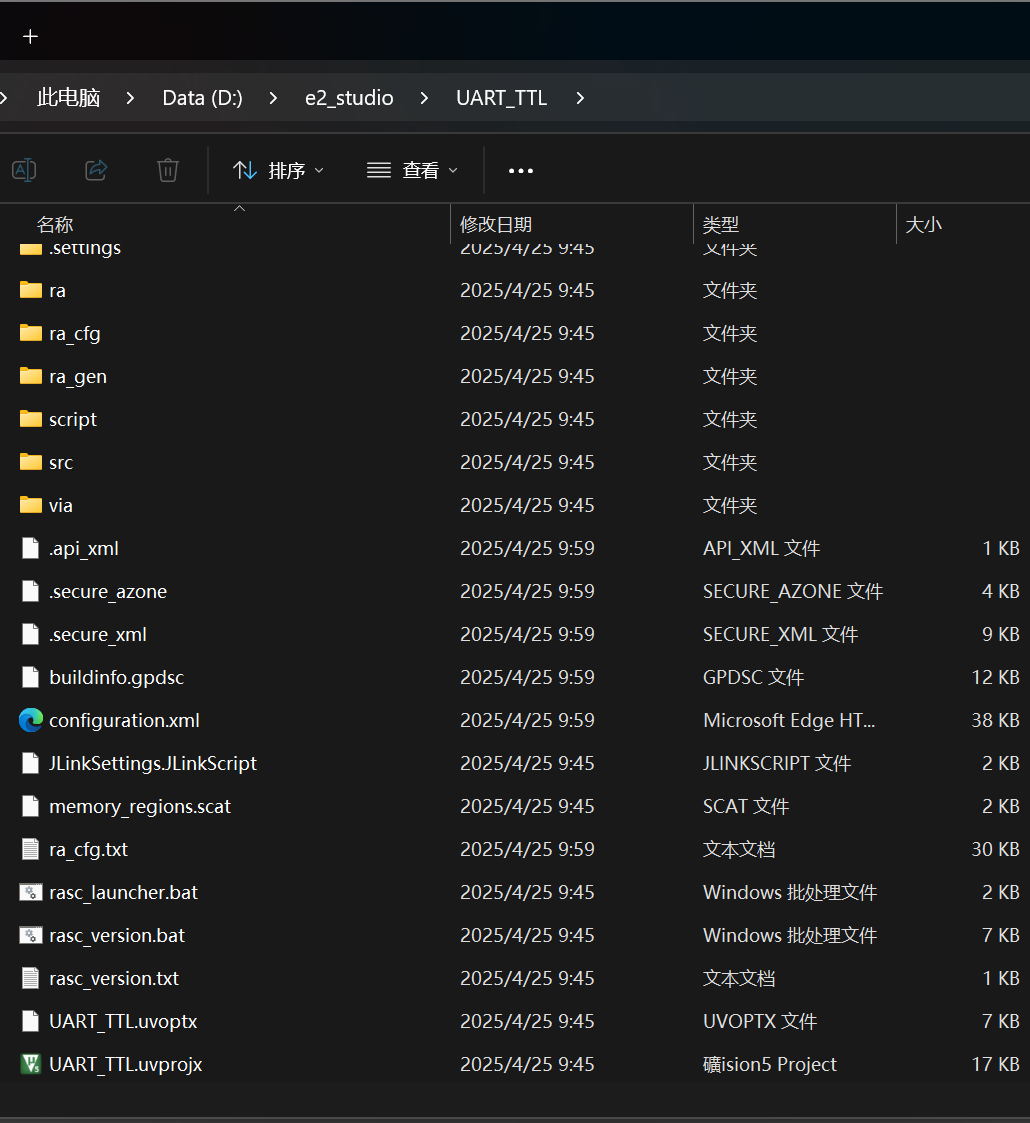Click the file name rasc_launcher.bat
This screenshot has width=1030, height=1123.
tap(123, 892)
